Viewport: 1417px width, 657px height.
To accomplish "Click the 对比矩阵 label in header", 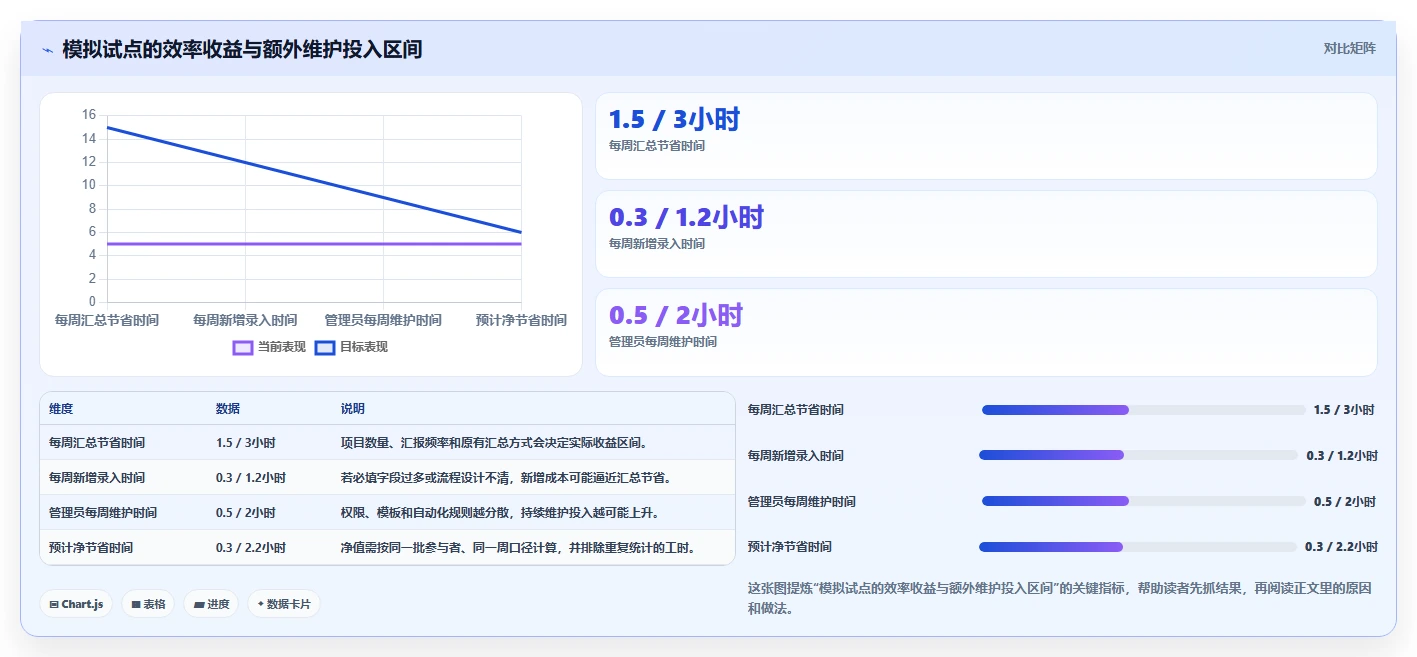I will tap(1349, 48).
